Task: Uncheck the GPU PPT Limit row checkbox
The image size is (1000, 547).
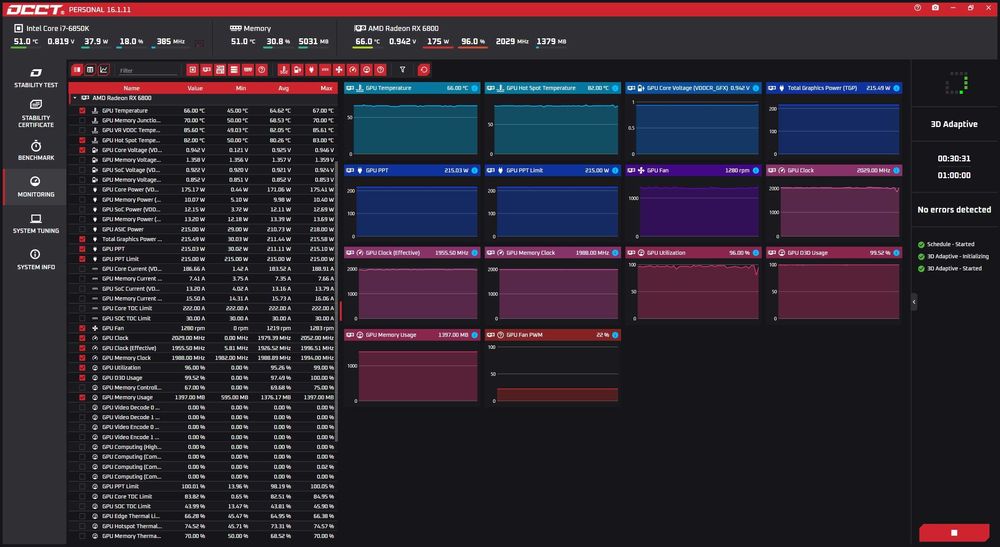Action: click(82, 259)
